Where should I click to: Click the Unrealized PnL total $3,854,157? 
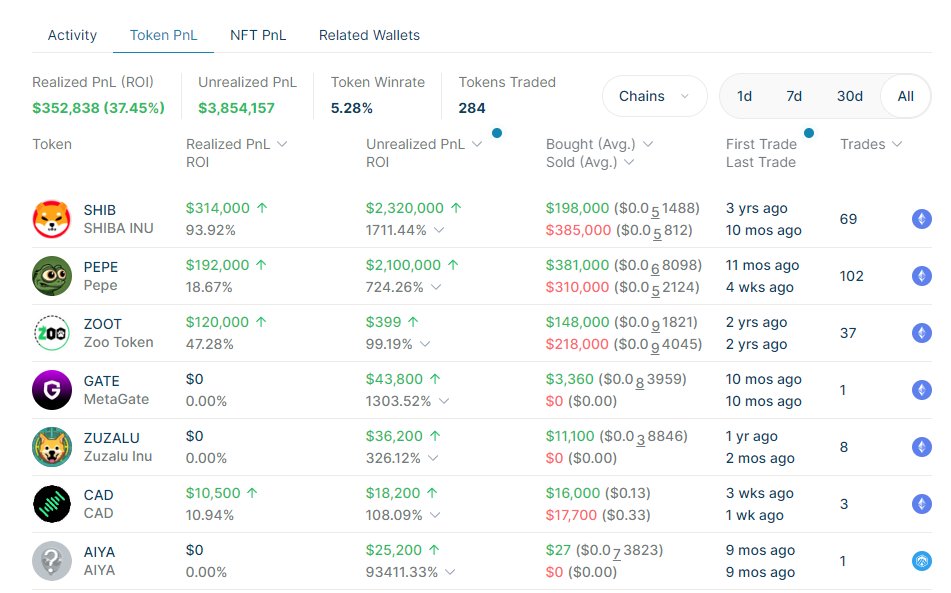[237, 108]
